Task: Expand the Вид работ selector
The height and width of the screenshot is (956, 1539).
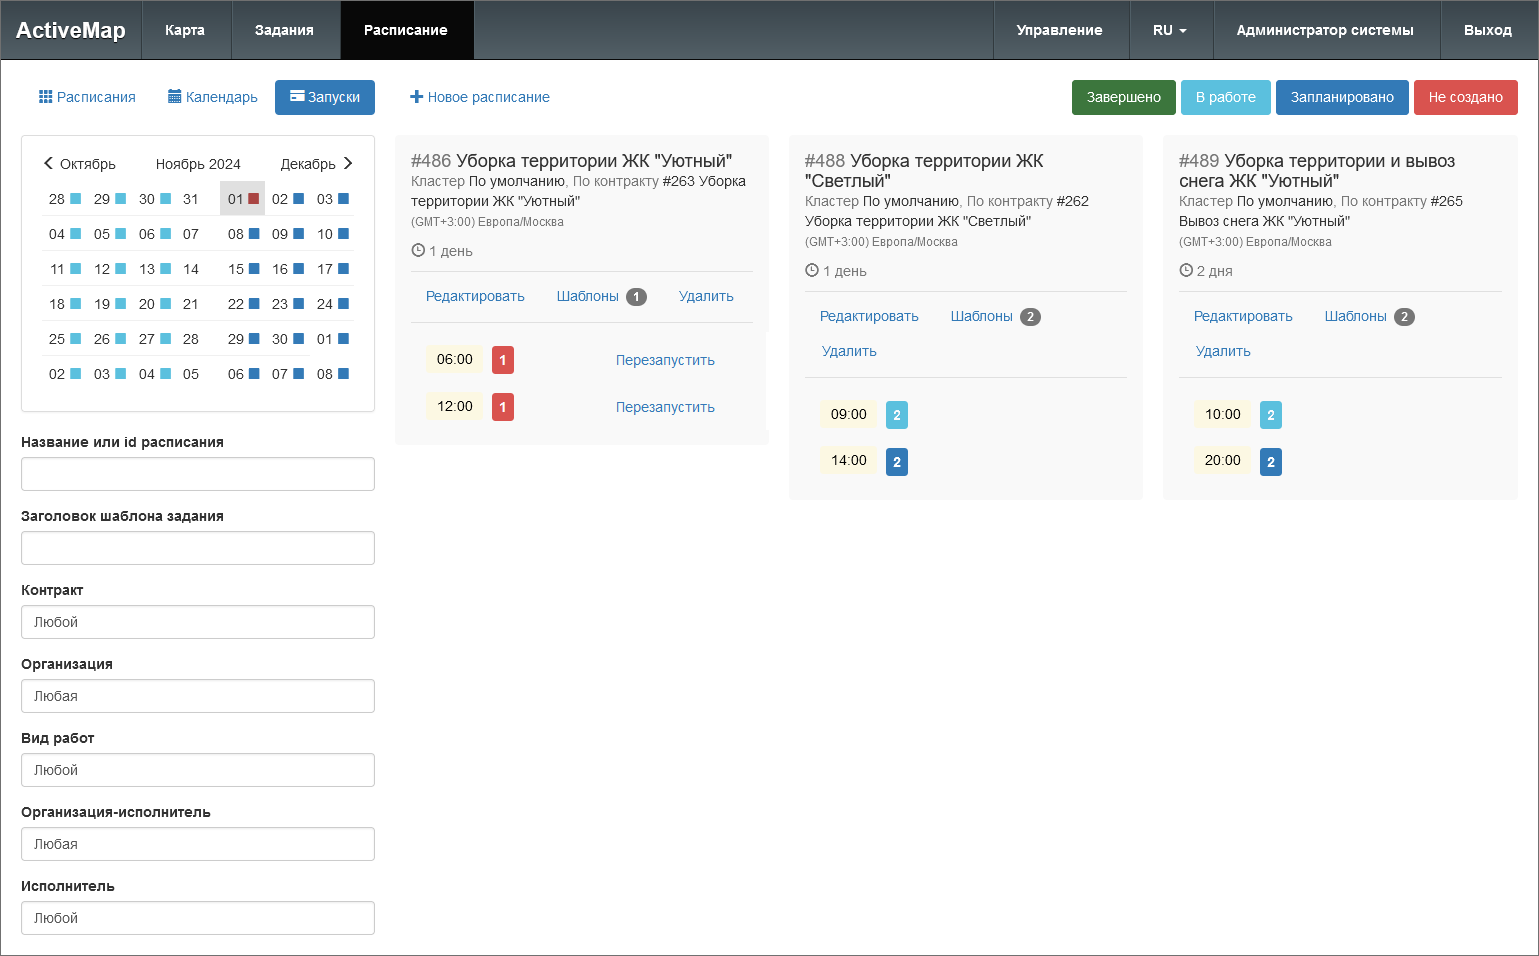Action: pos(198,770)
